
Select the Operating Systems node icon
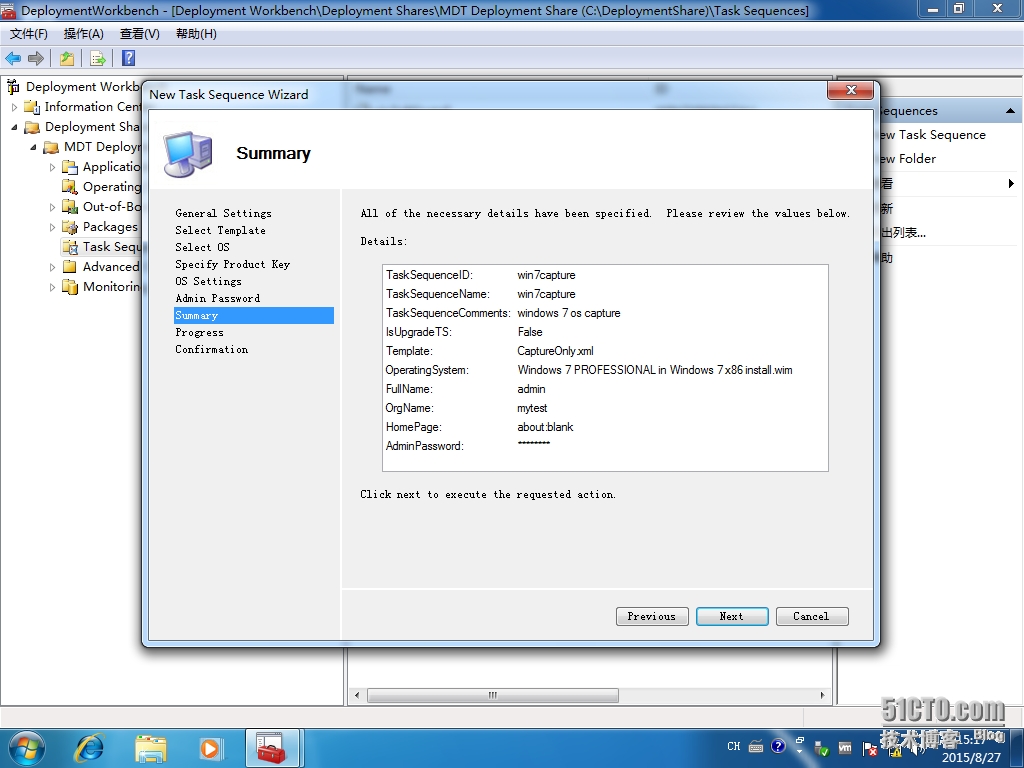coord(70,187)
